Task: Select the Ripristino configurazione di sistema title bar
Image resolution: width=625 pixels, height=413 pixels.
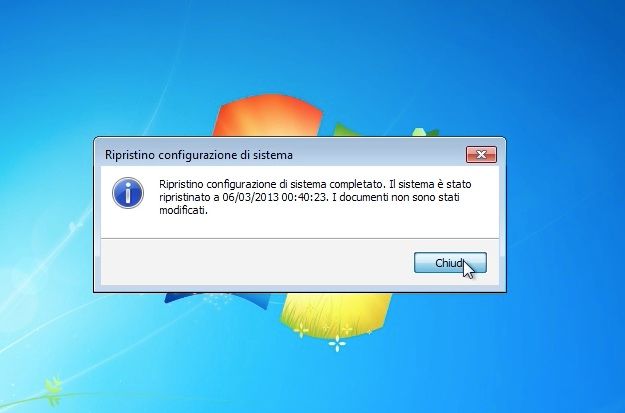Action: (x=279, y=155)
